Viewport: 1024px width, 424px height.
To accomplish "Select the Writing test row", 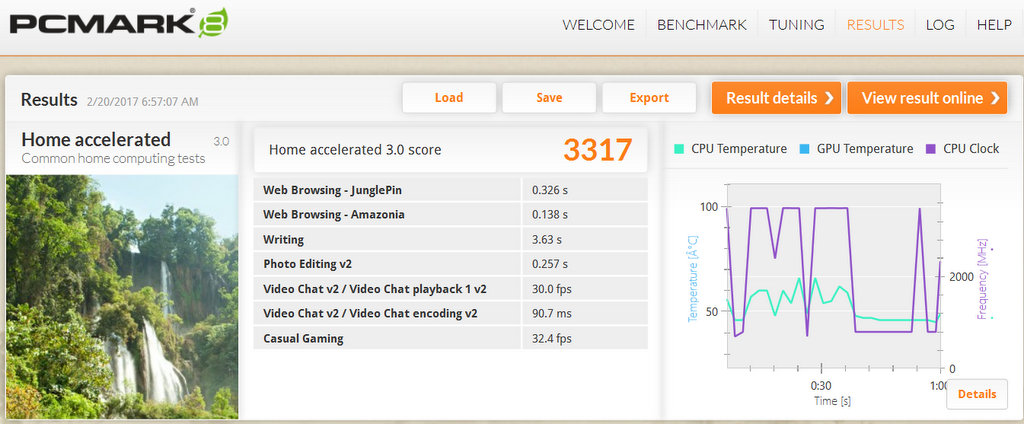I will click(451, 239).
